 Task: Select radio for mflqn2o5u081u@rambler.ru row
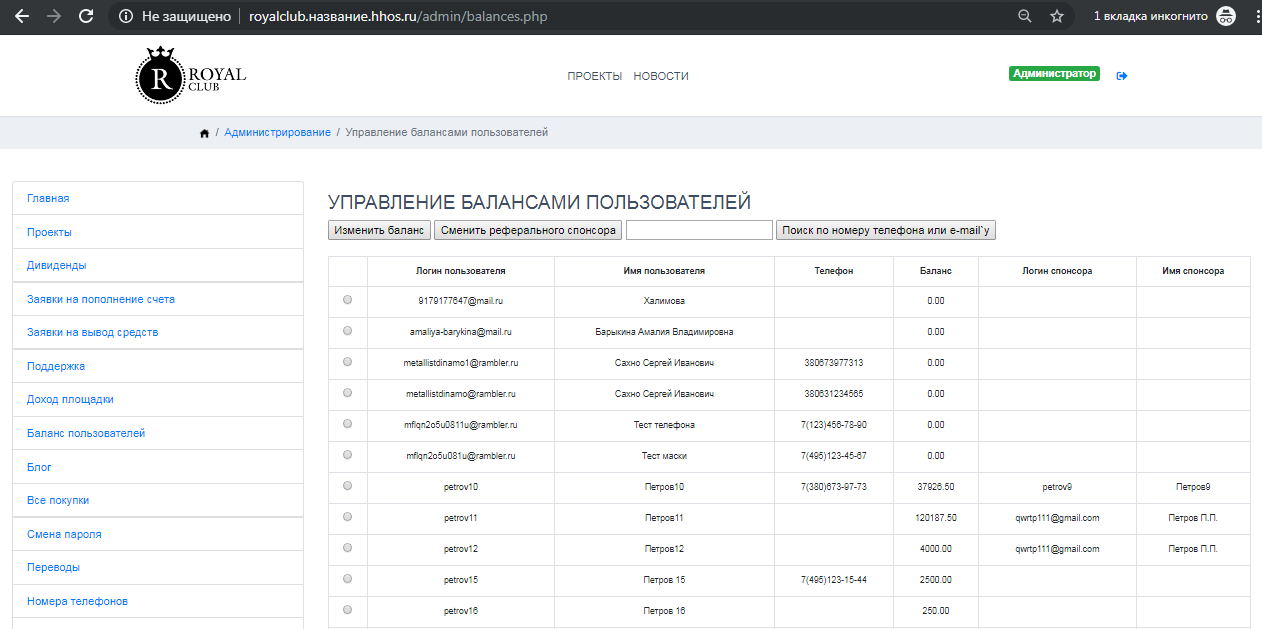(x=348, y=454)
